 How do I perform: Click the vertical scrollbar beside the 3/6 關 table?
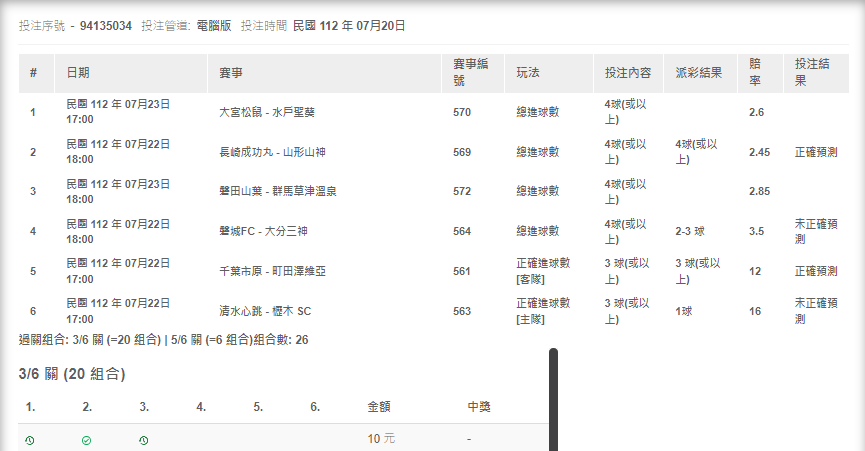[553, 400]
